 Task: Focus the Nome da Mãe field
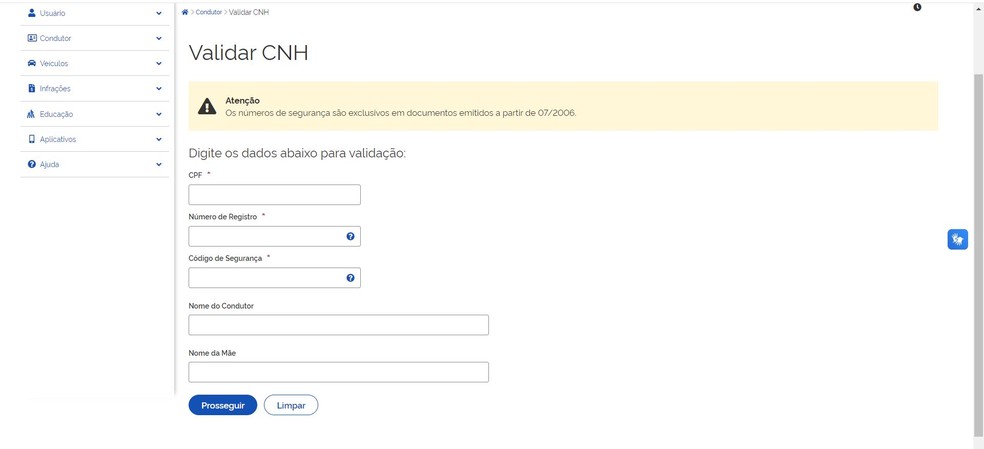(x=339, y=372)
